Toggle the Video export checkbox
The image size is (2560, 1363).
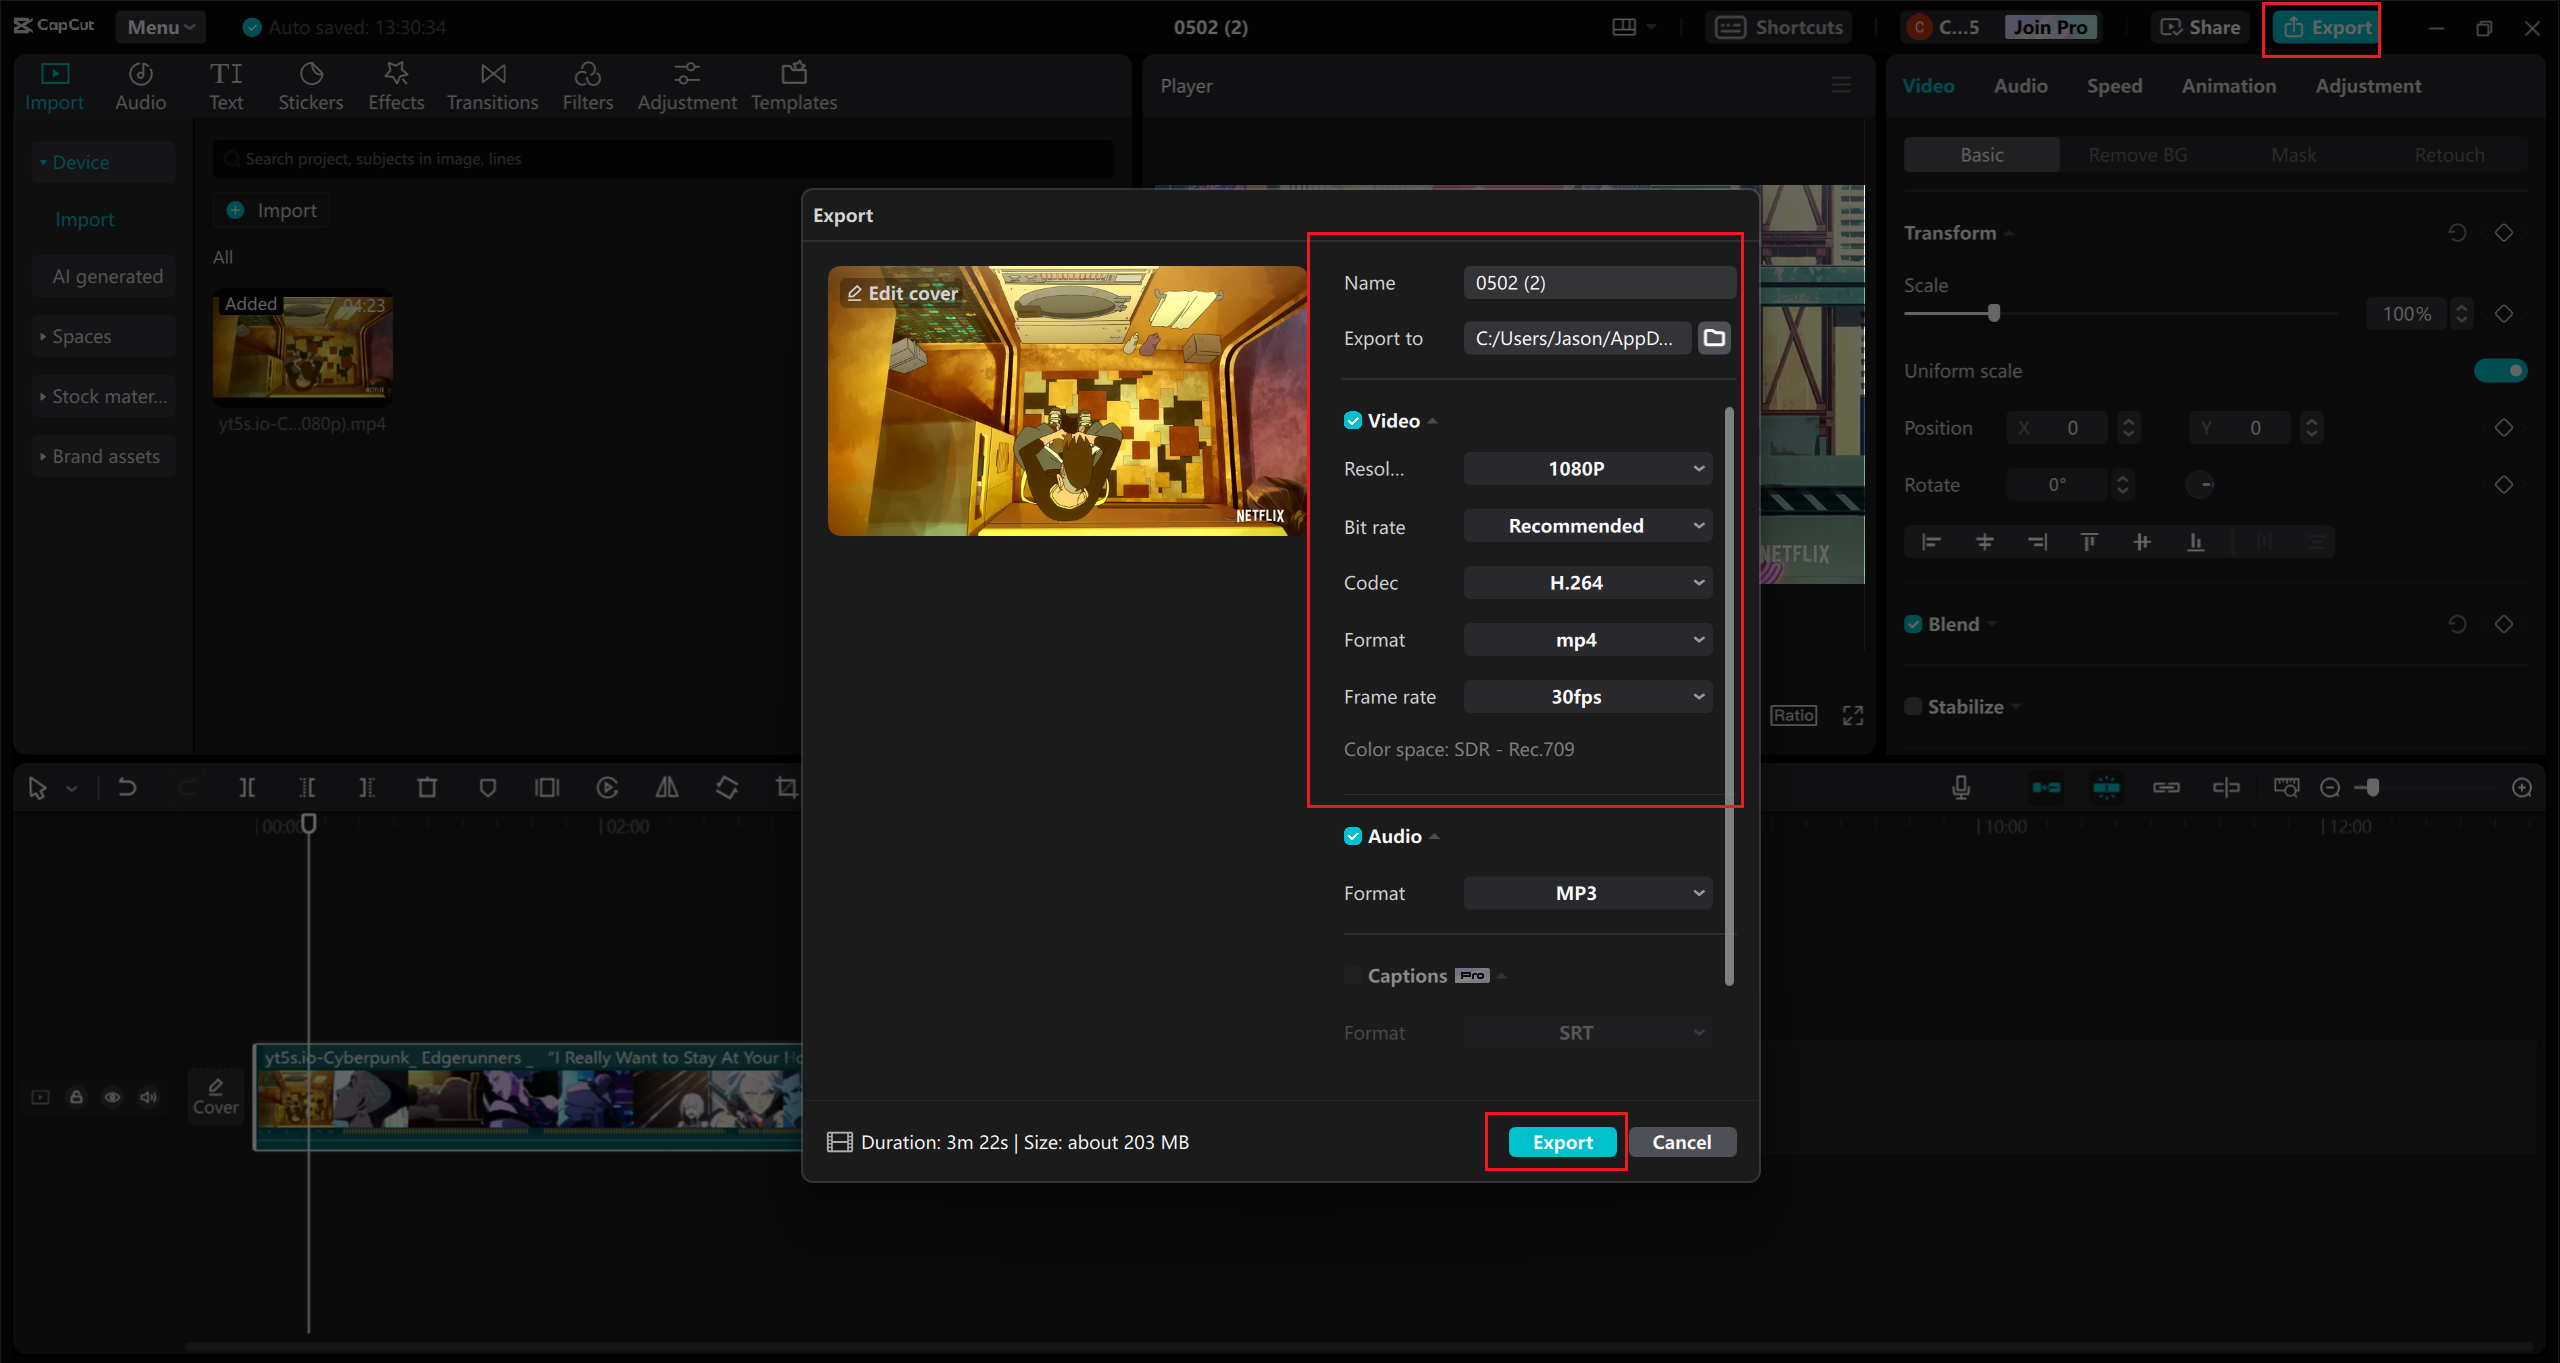click(x=1351, y=418)
